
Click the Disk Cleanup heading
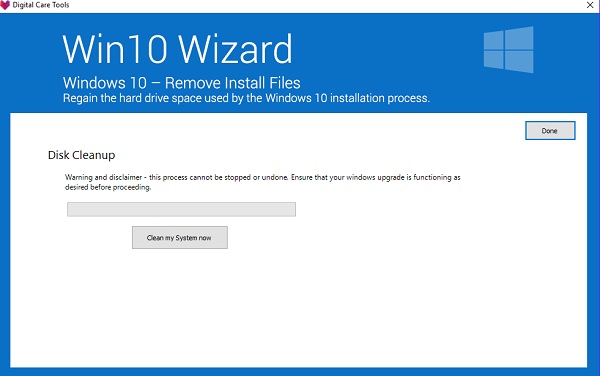[x=82, y=155]
